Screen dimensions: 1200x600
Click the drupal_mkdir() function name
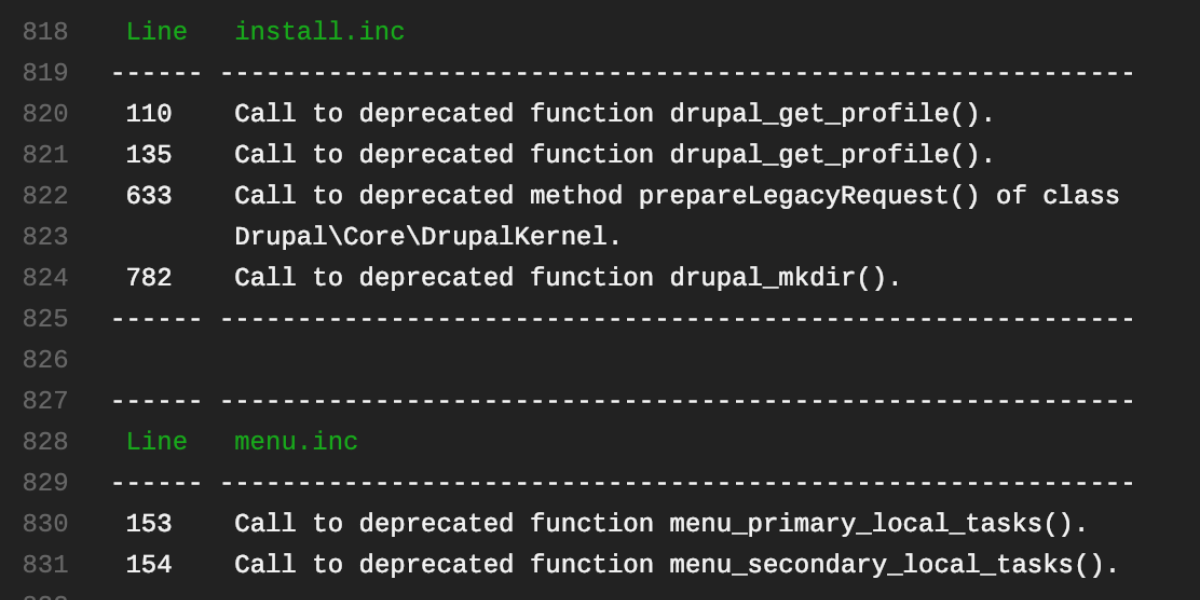coord(785,278)
